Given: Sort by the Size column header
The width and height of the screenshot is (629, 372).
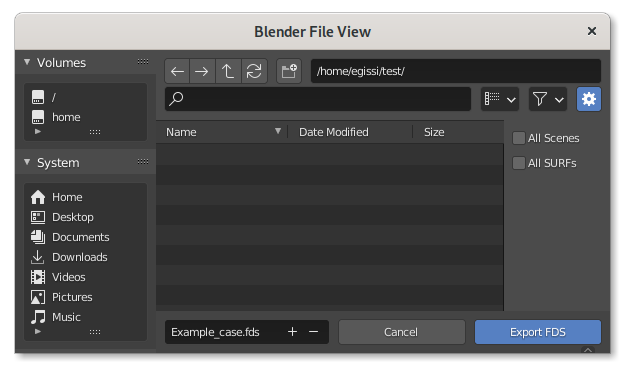Looking at the screenshot, I should [458, 132].
